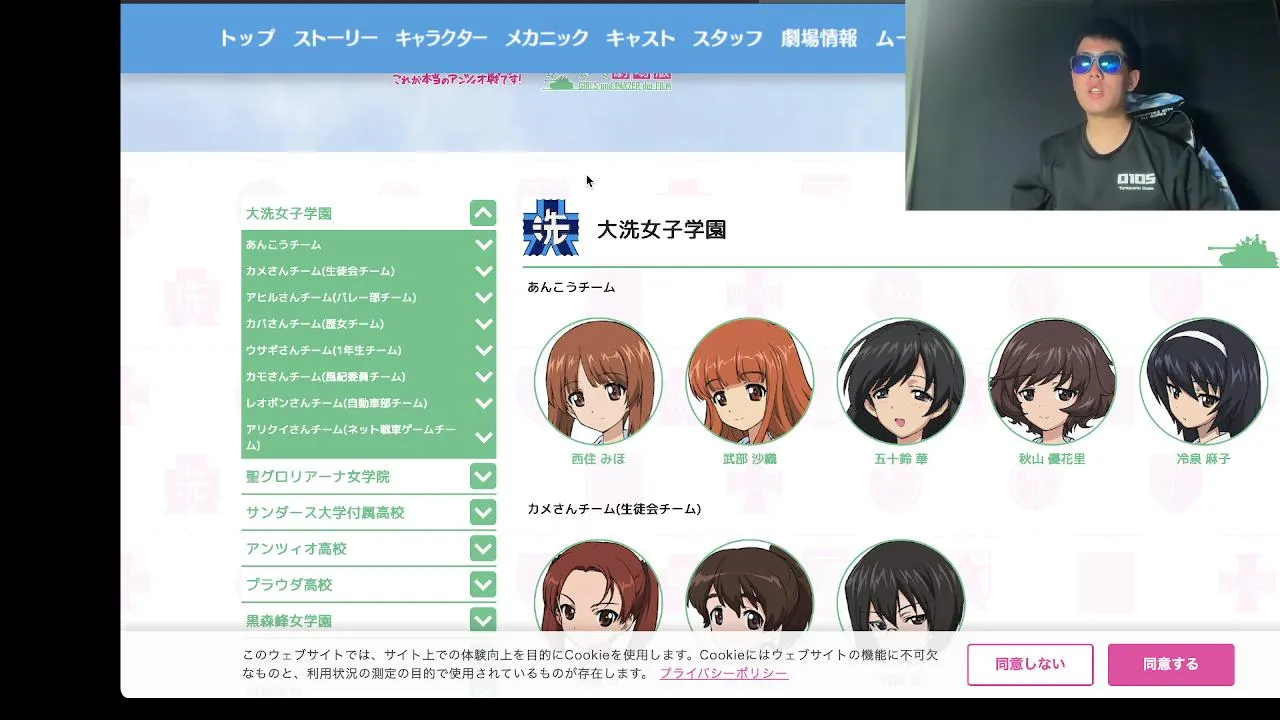Open first カメさんチーム portrait with red twin-tails

coord(598,586)
